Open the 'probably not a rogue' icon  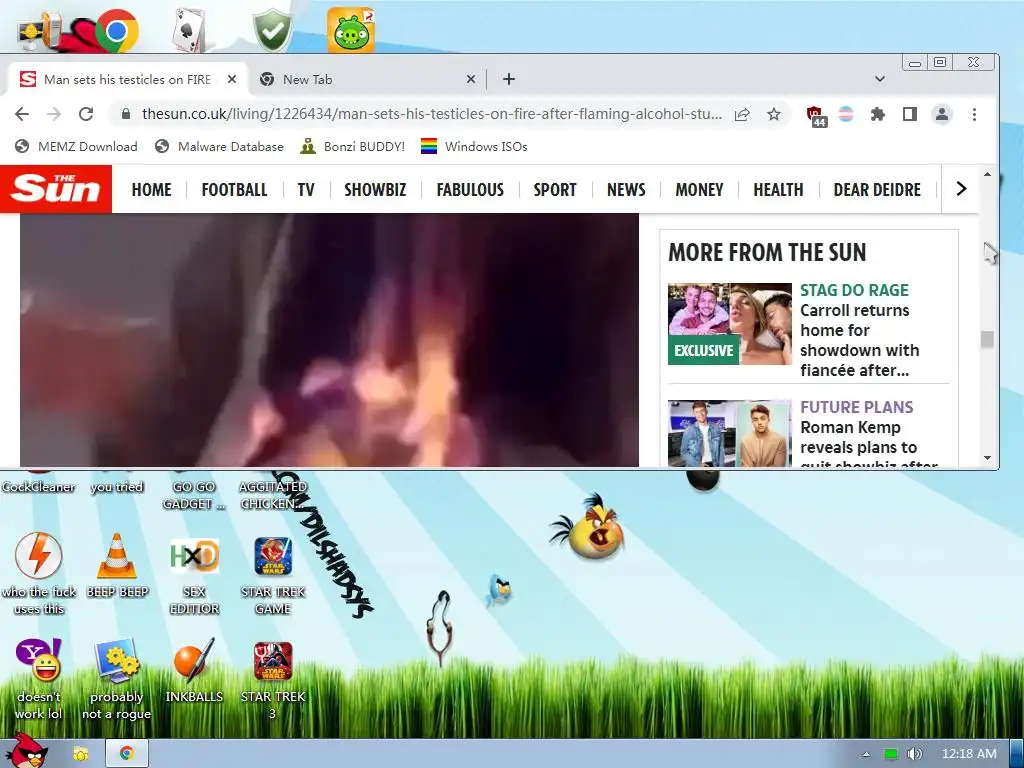(117, 679)
